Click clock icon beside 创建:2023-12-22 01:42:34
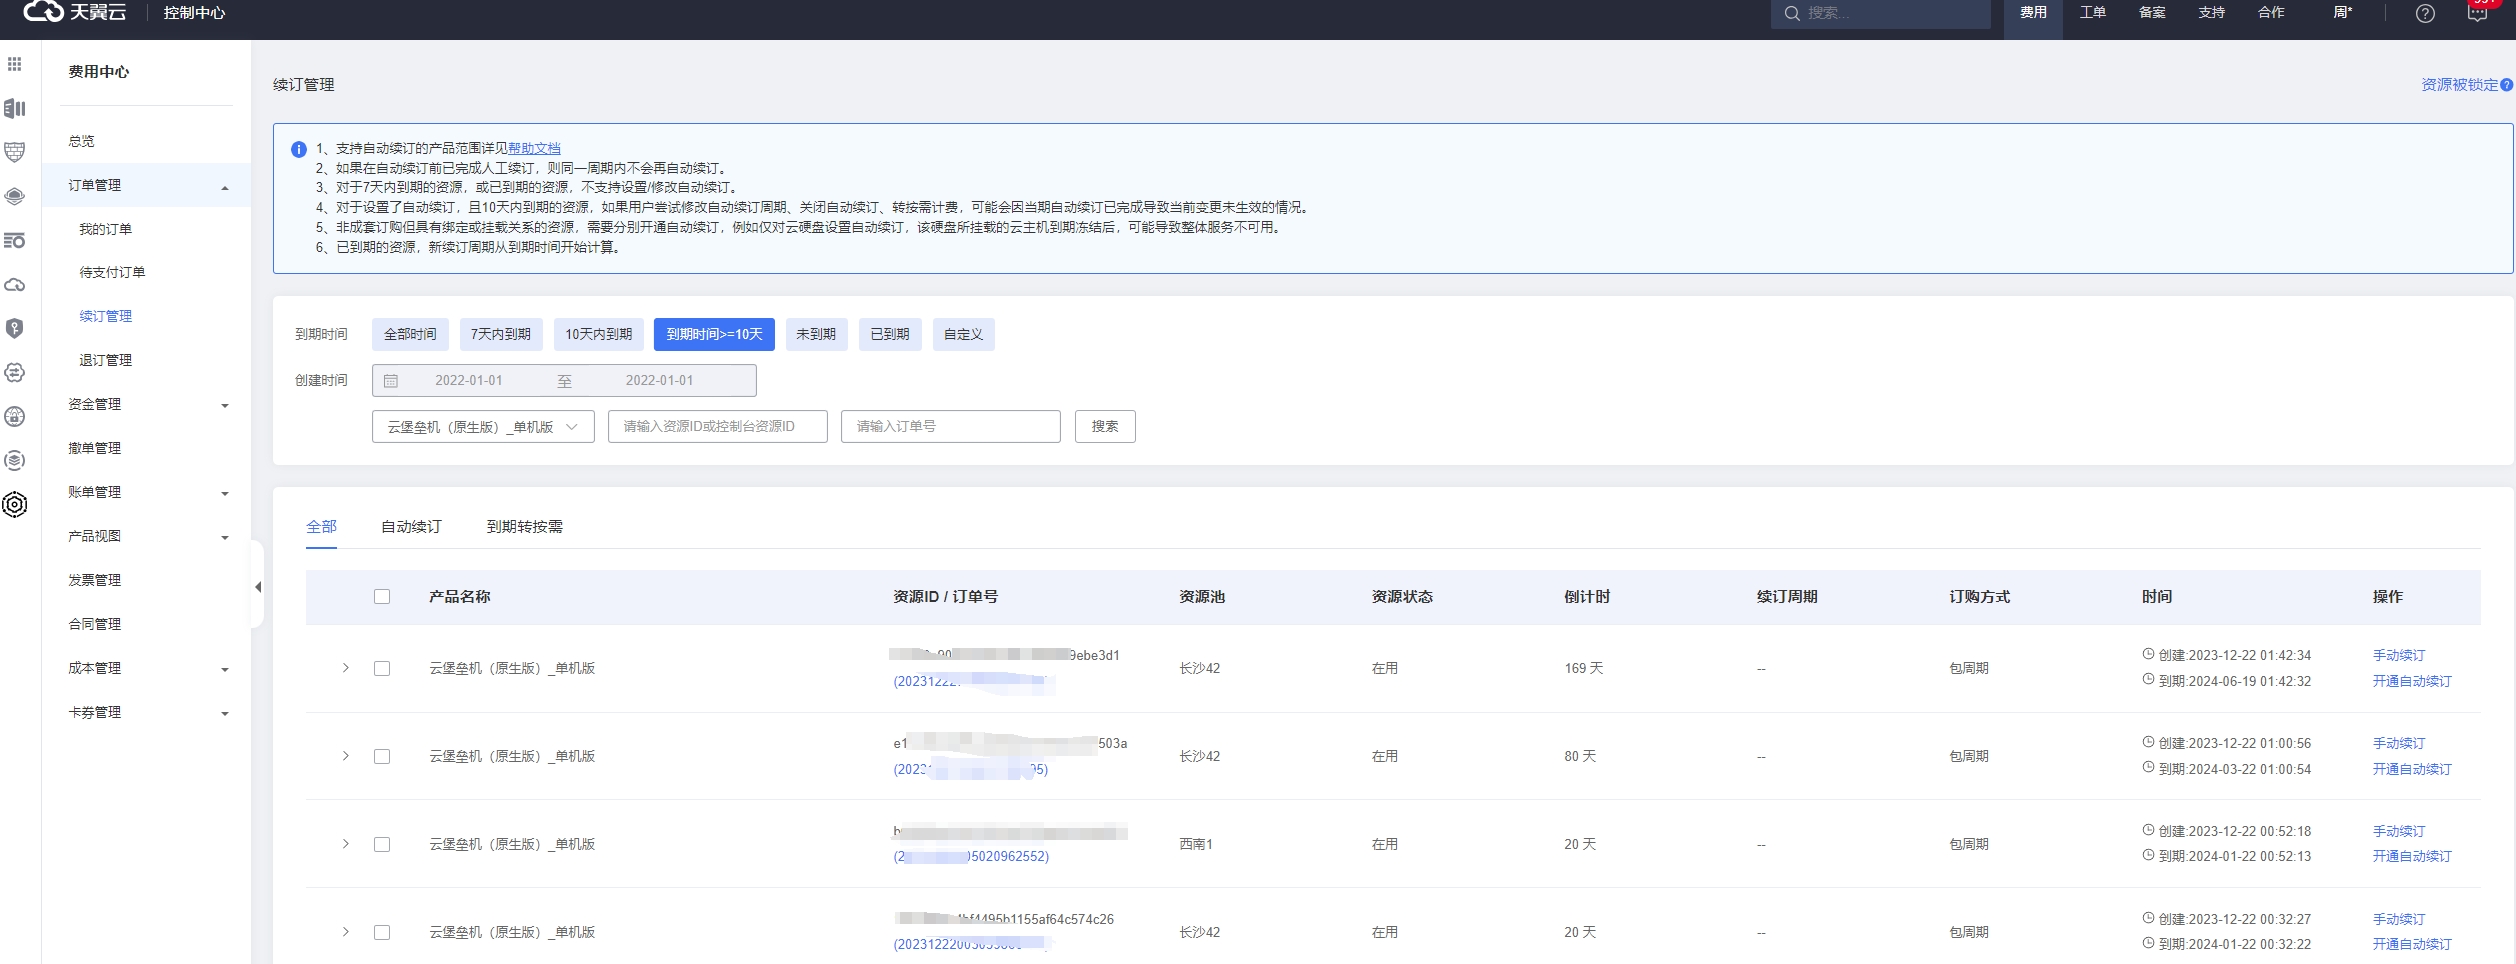 2148,654
